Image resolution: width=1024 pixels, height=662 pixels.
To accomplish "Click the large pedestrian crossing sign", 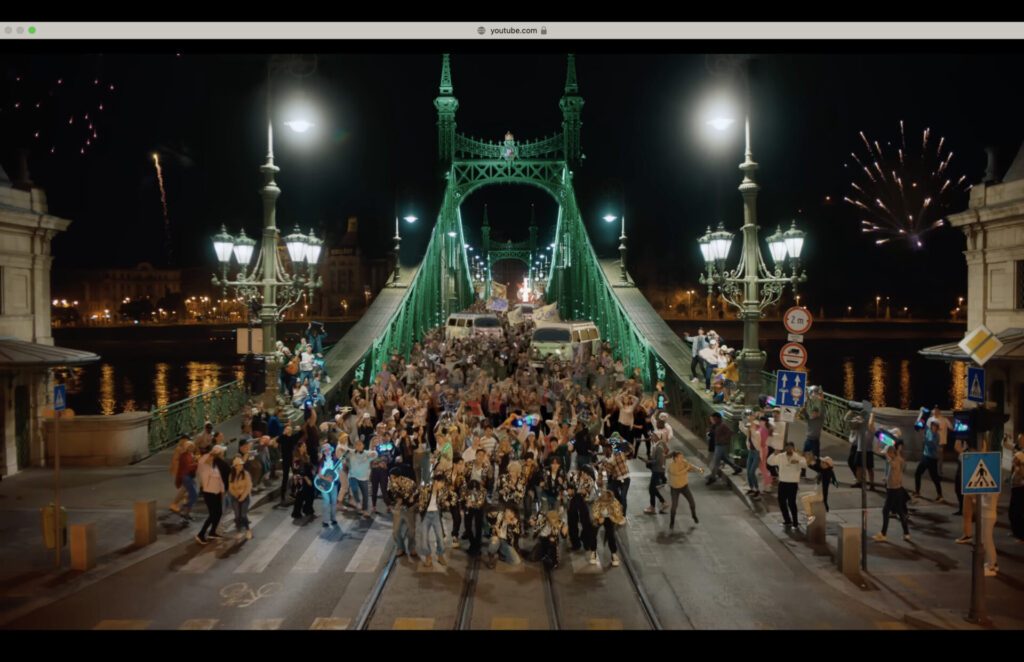I will 980,472.
